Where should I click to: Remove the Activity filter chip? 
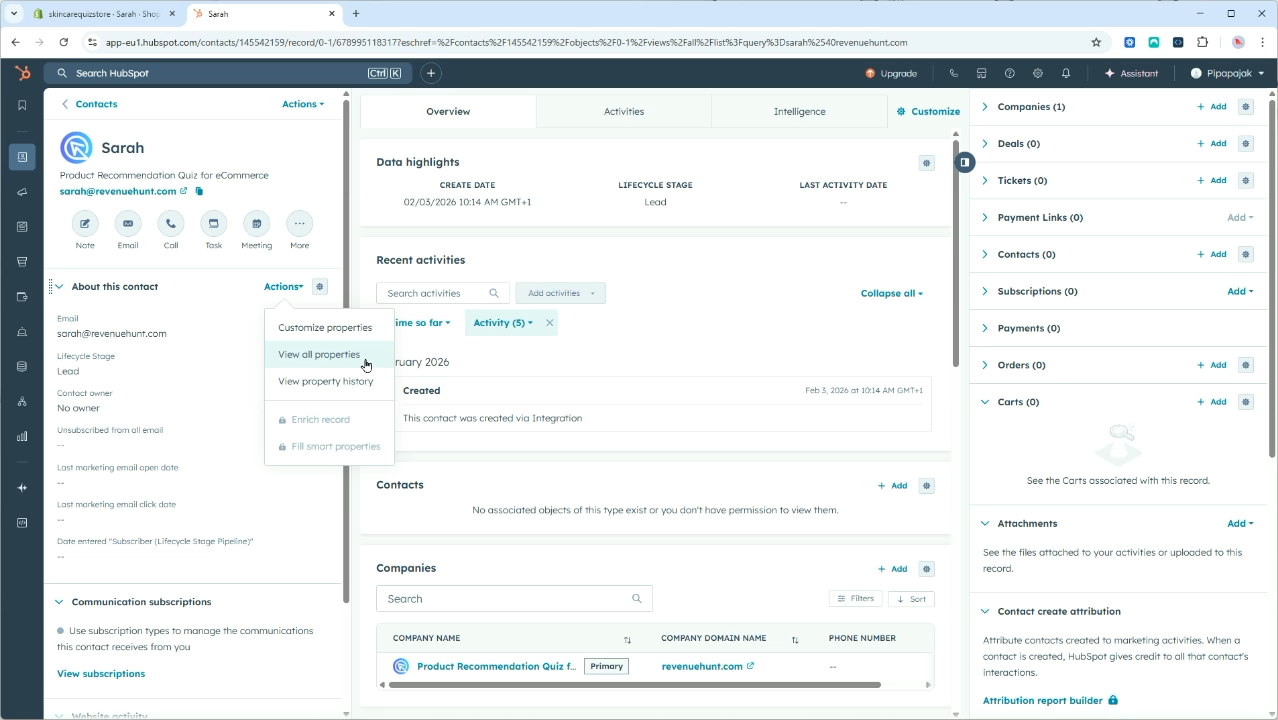tap(549, 322)
